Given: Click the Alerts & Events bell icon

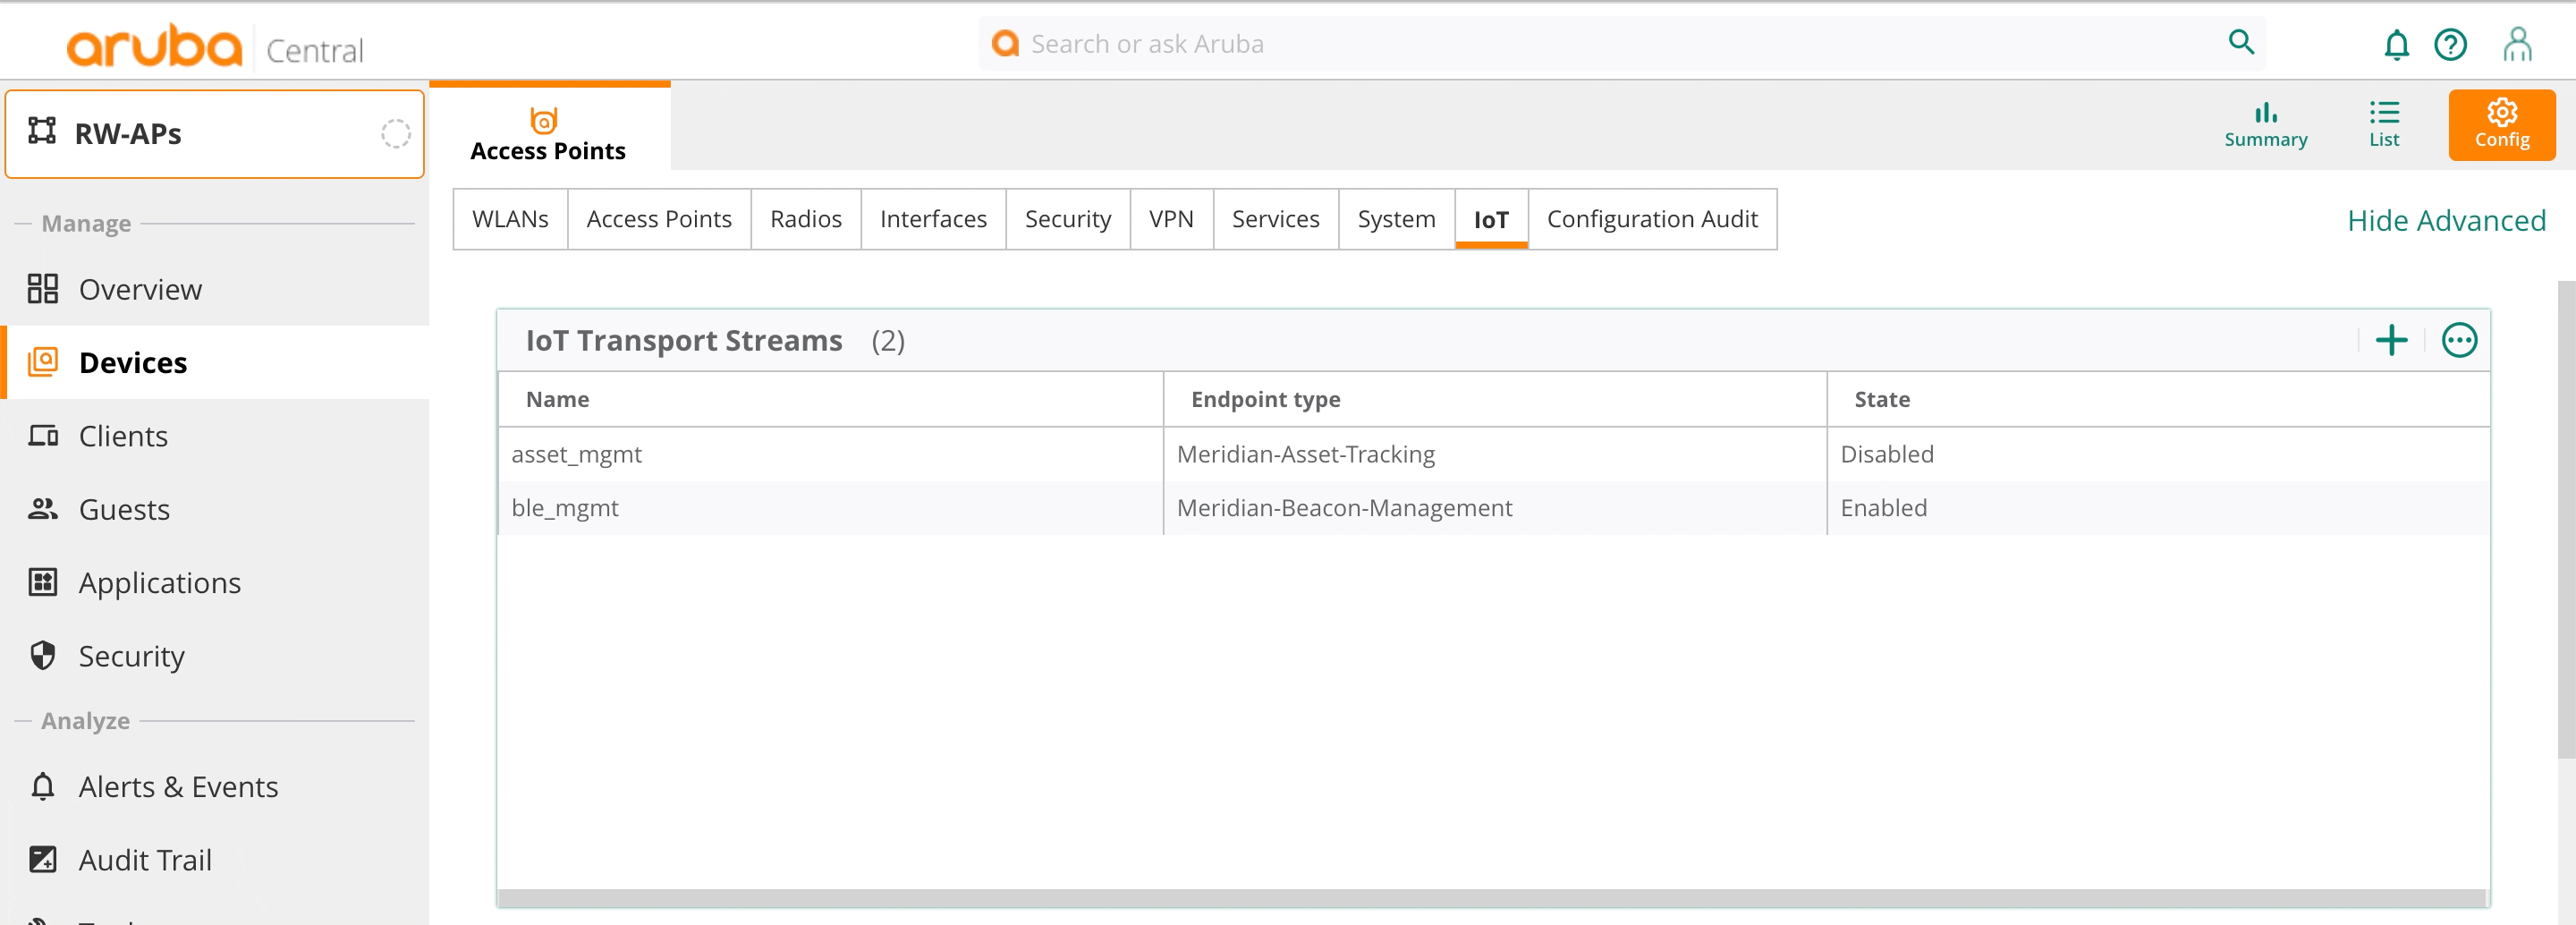Looking at the screenshot, I should click(42, 787).
